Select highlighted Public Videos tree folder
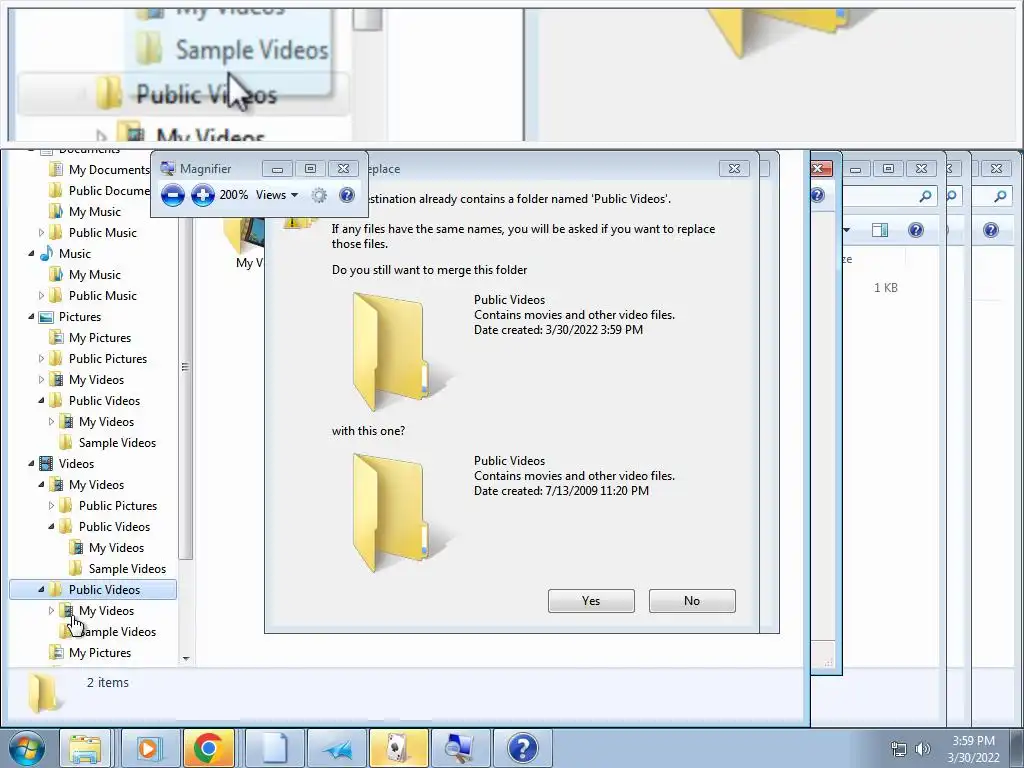 coord(93,590)
